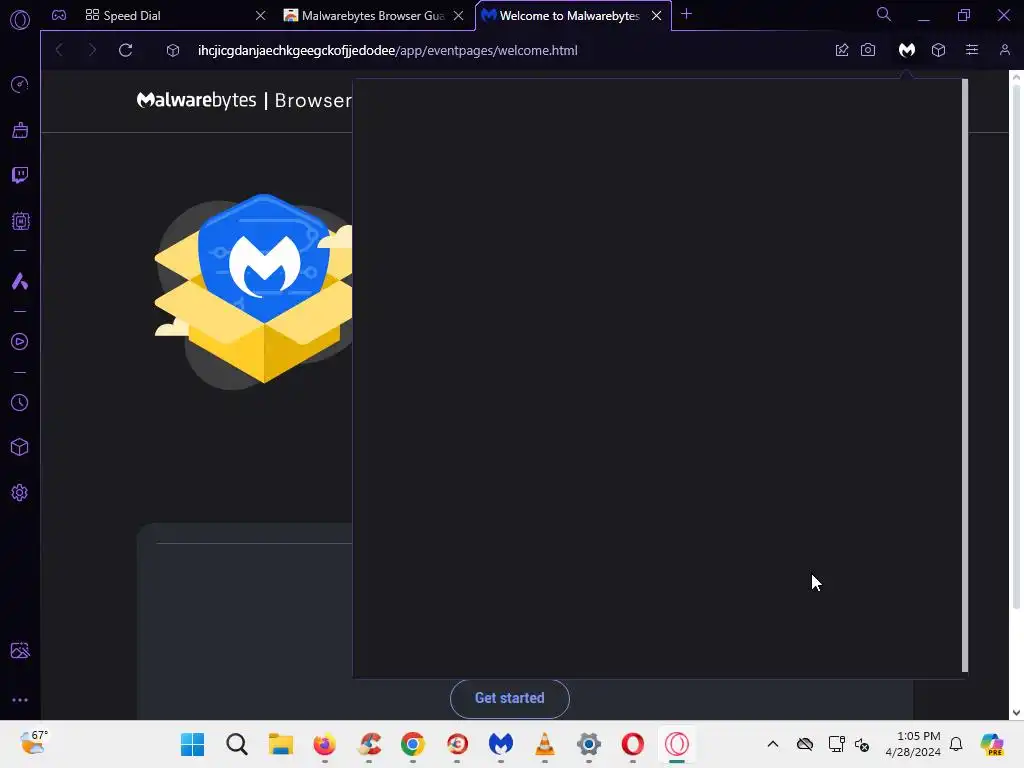Open GX Cleaner in sidebar
The height and width of the screenshot is (768, 1024).
20,130
